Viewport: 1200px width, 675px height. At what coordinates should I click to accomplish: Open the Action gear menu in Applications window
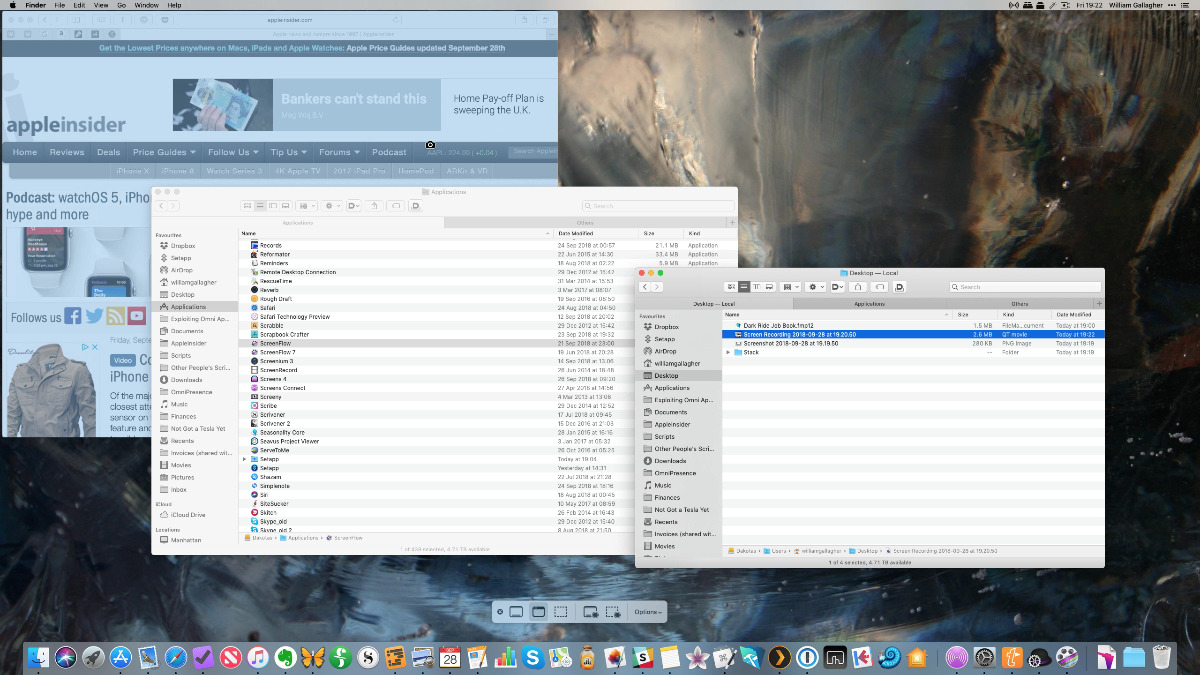coord(331,205)
